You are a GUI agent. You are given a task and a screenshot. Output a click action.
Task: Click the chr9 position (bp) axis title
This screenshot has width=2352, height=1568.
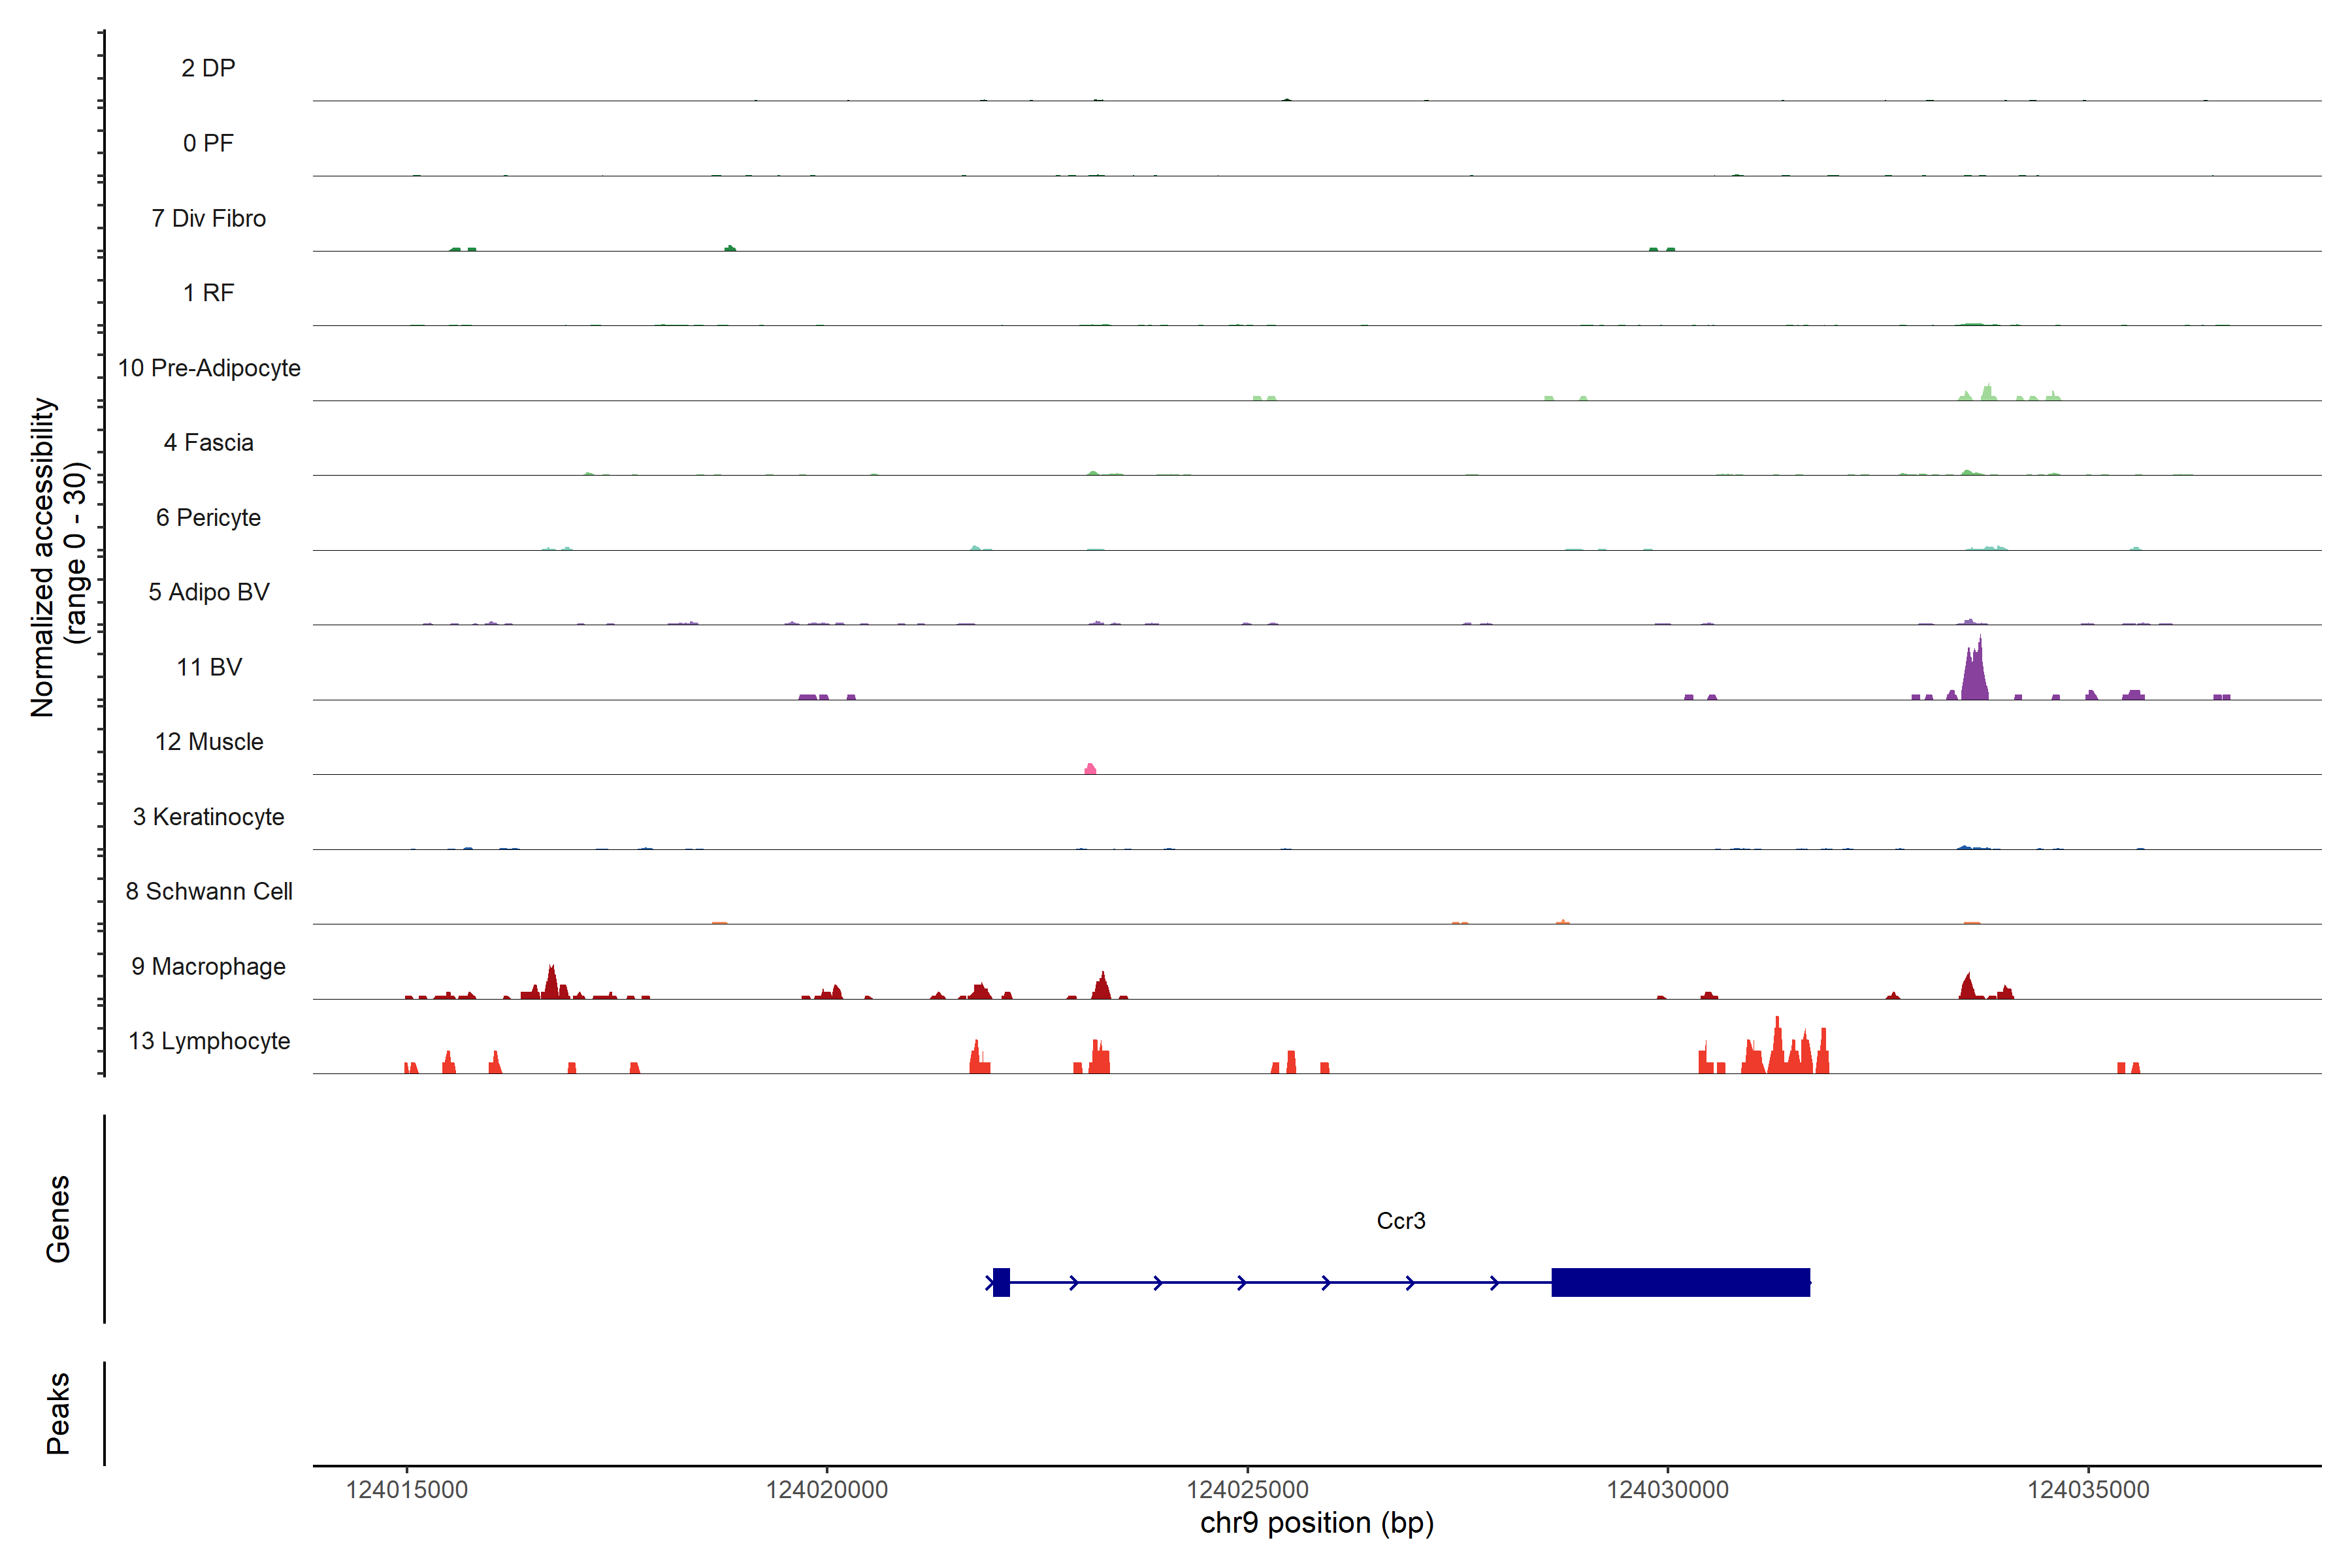(x=1316, y=1523)
